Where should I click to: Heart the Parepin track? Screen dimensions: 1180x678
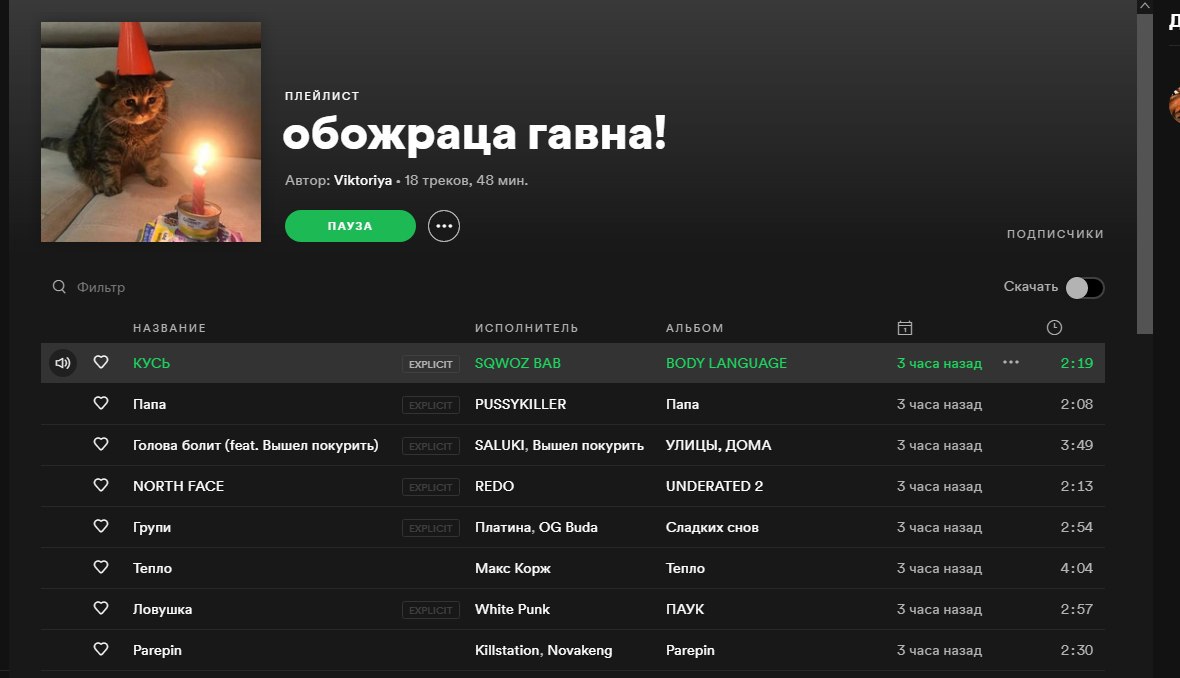coord(101,649)
